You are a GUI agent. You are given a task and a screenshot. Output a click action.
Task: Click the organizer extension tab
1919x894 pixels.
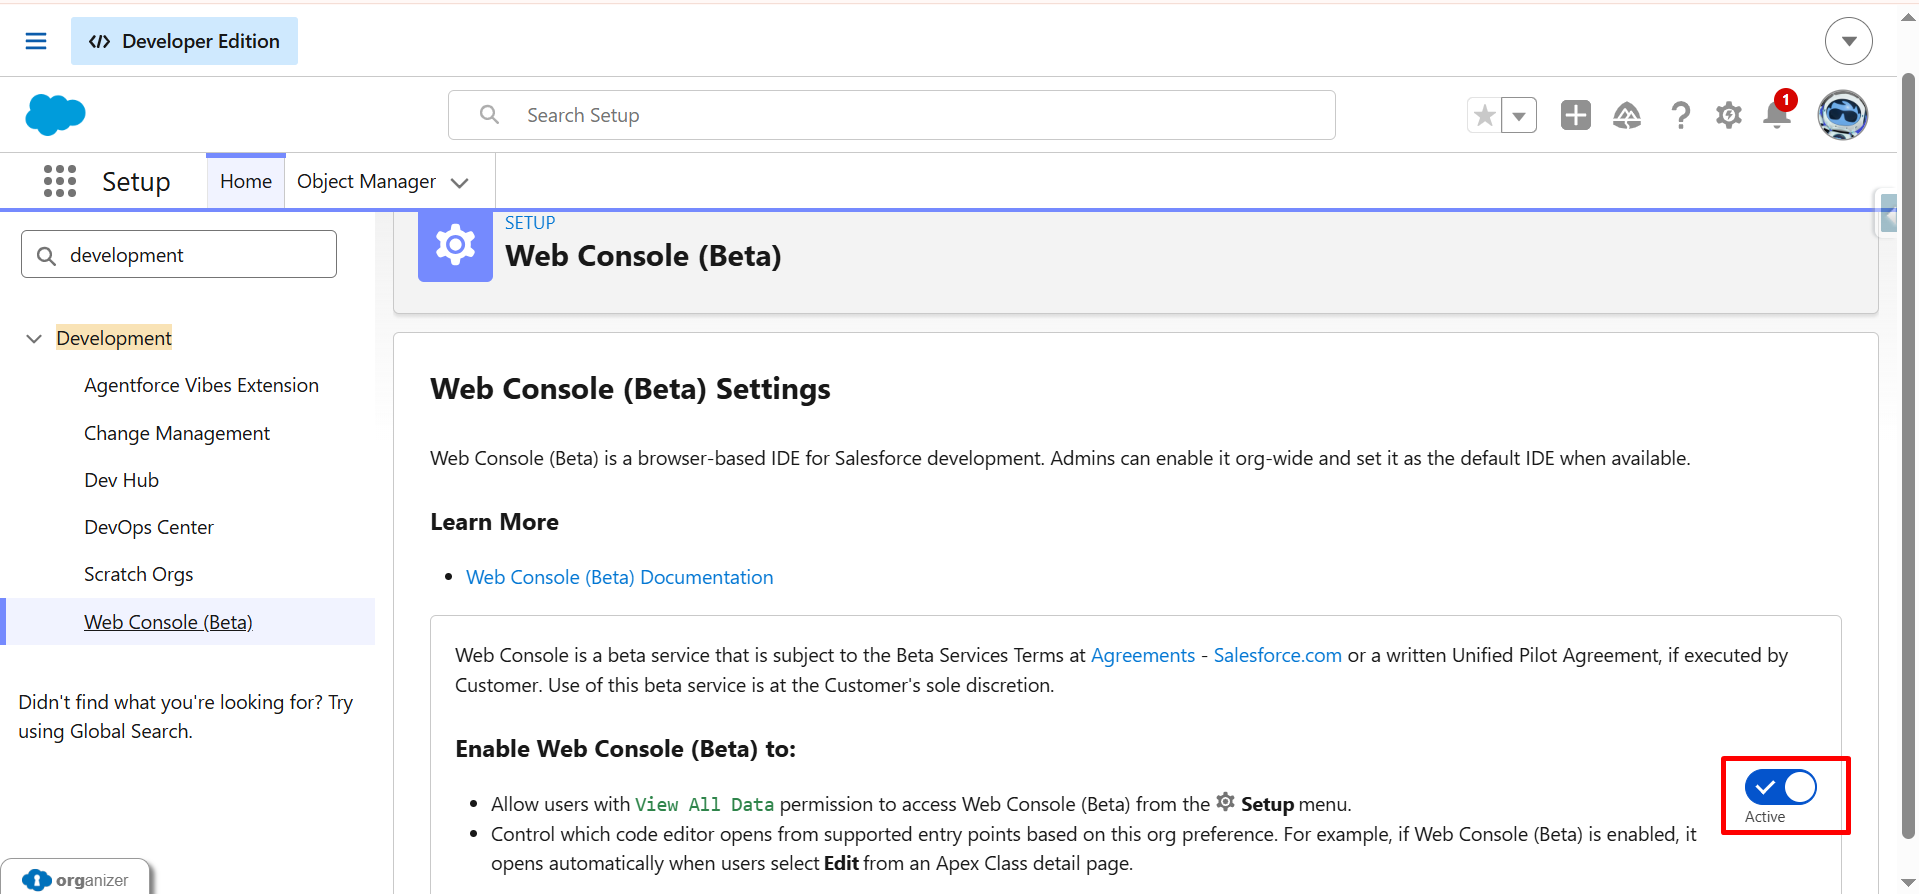76,879
